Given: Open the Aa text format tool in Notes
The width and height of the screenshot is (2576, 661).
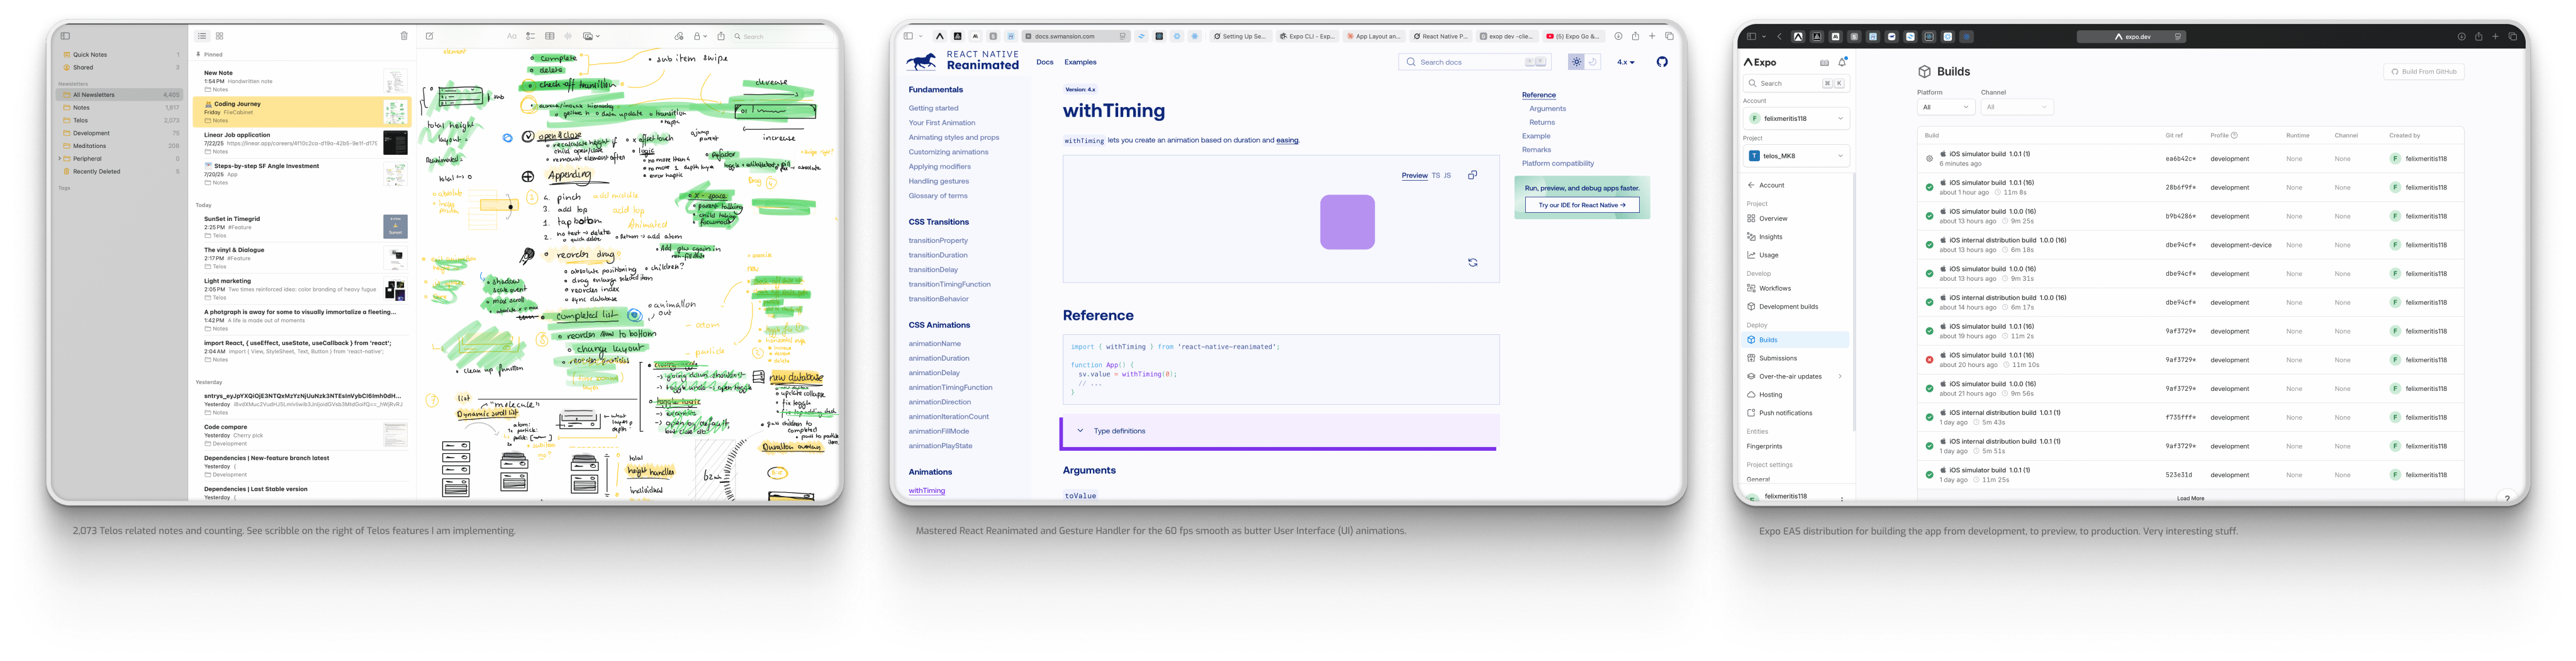Looking at the screenshot, I should [x=512, y=36].
